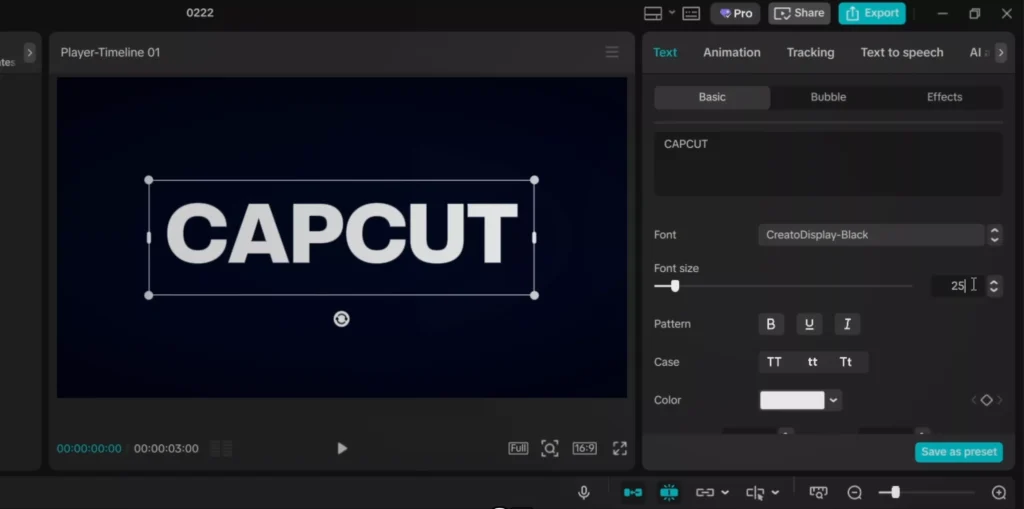Click the CAPCUT text input box
The height and width of the screenshot is (509, 1024).
tap(828, 163)
